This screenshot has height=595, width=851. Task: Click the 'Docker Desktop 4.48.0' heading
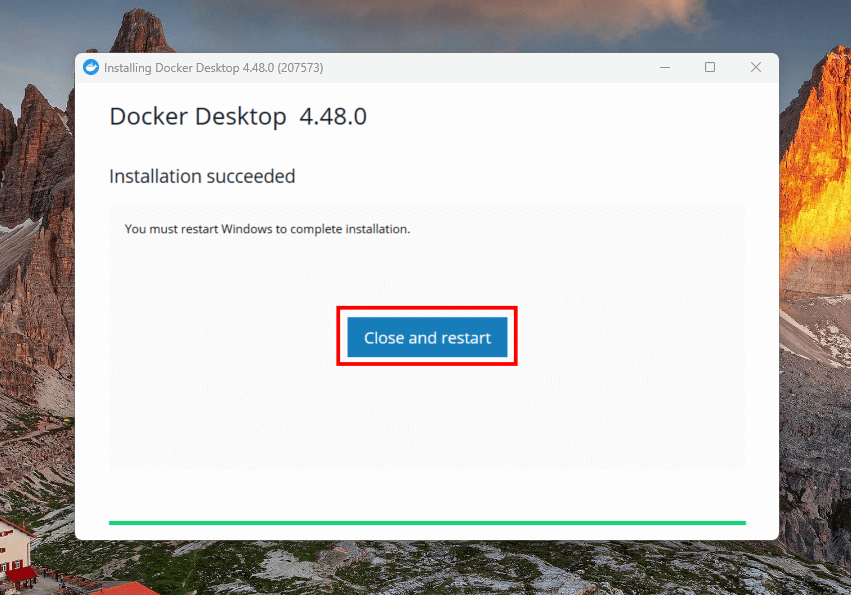click(x=238, y=116)
